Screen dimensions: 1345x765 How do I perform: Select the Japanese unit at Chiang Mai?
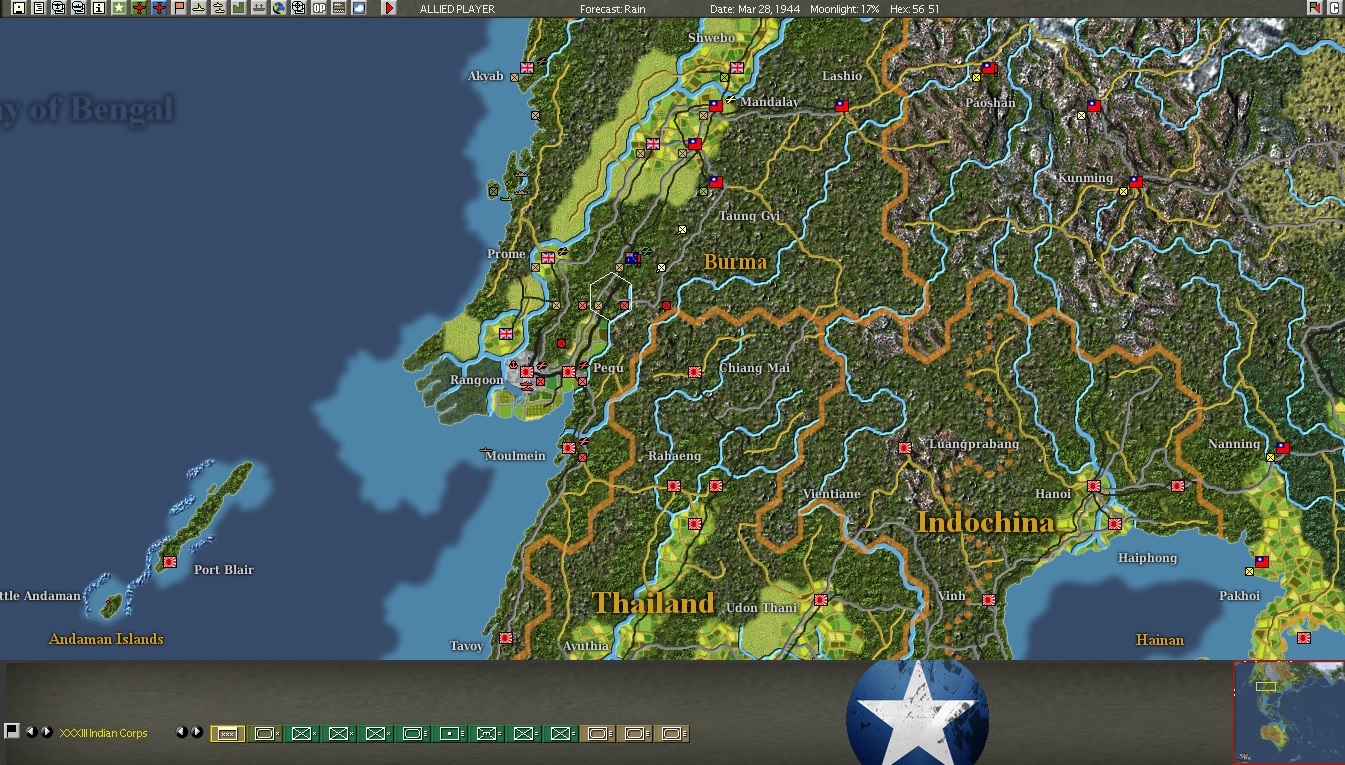(x=695, y=372)
